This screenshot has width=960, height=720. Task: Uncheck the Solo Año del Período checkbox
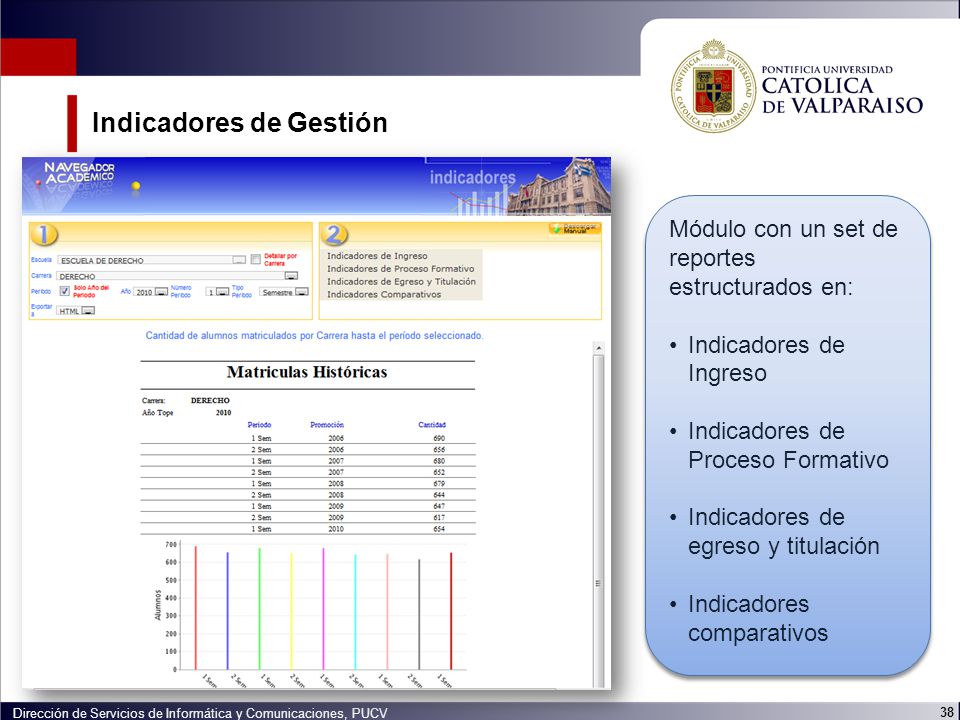point(64,291)
